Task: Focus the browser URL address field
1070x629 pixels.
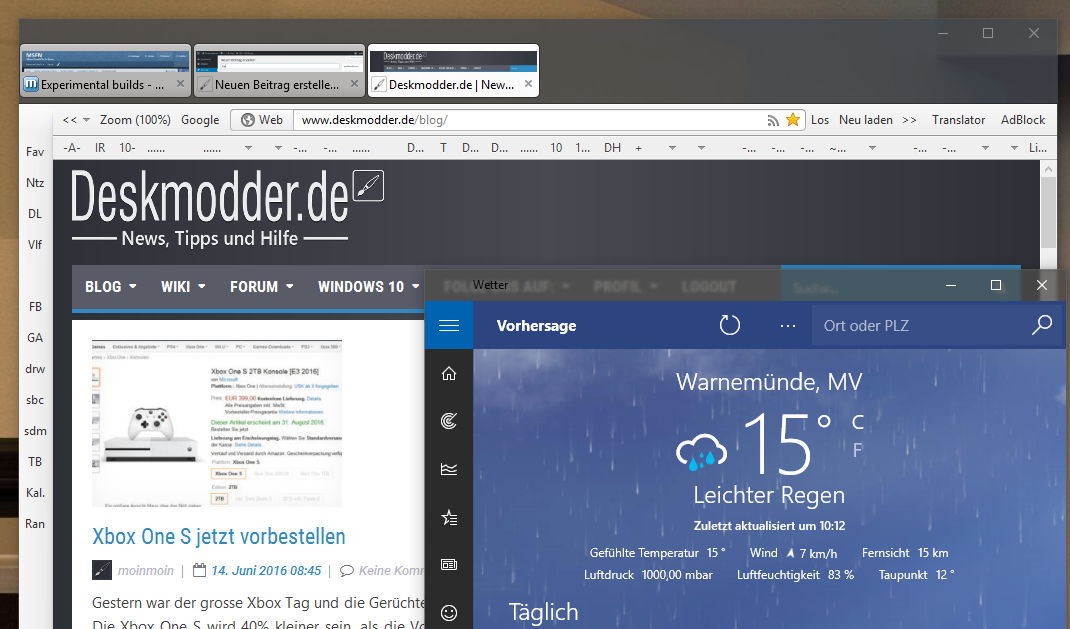Action: coord(529,120)
